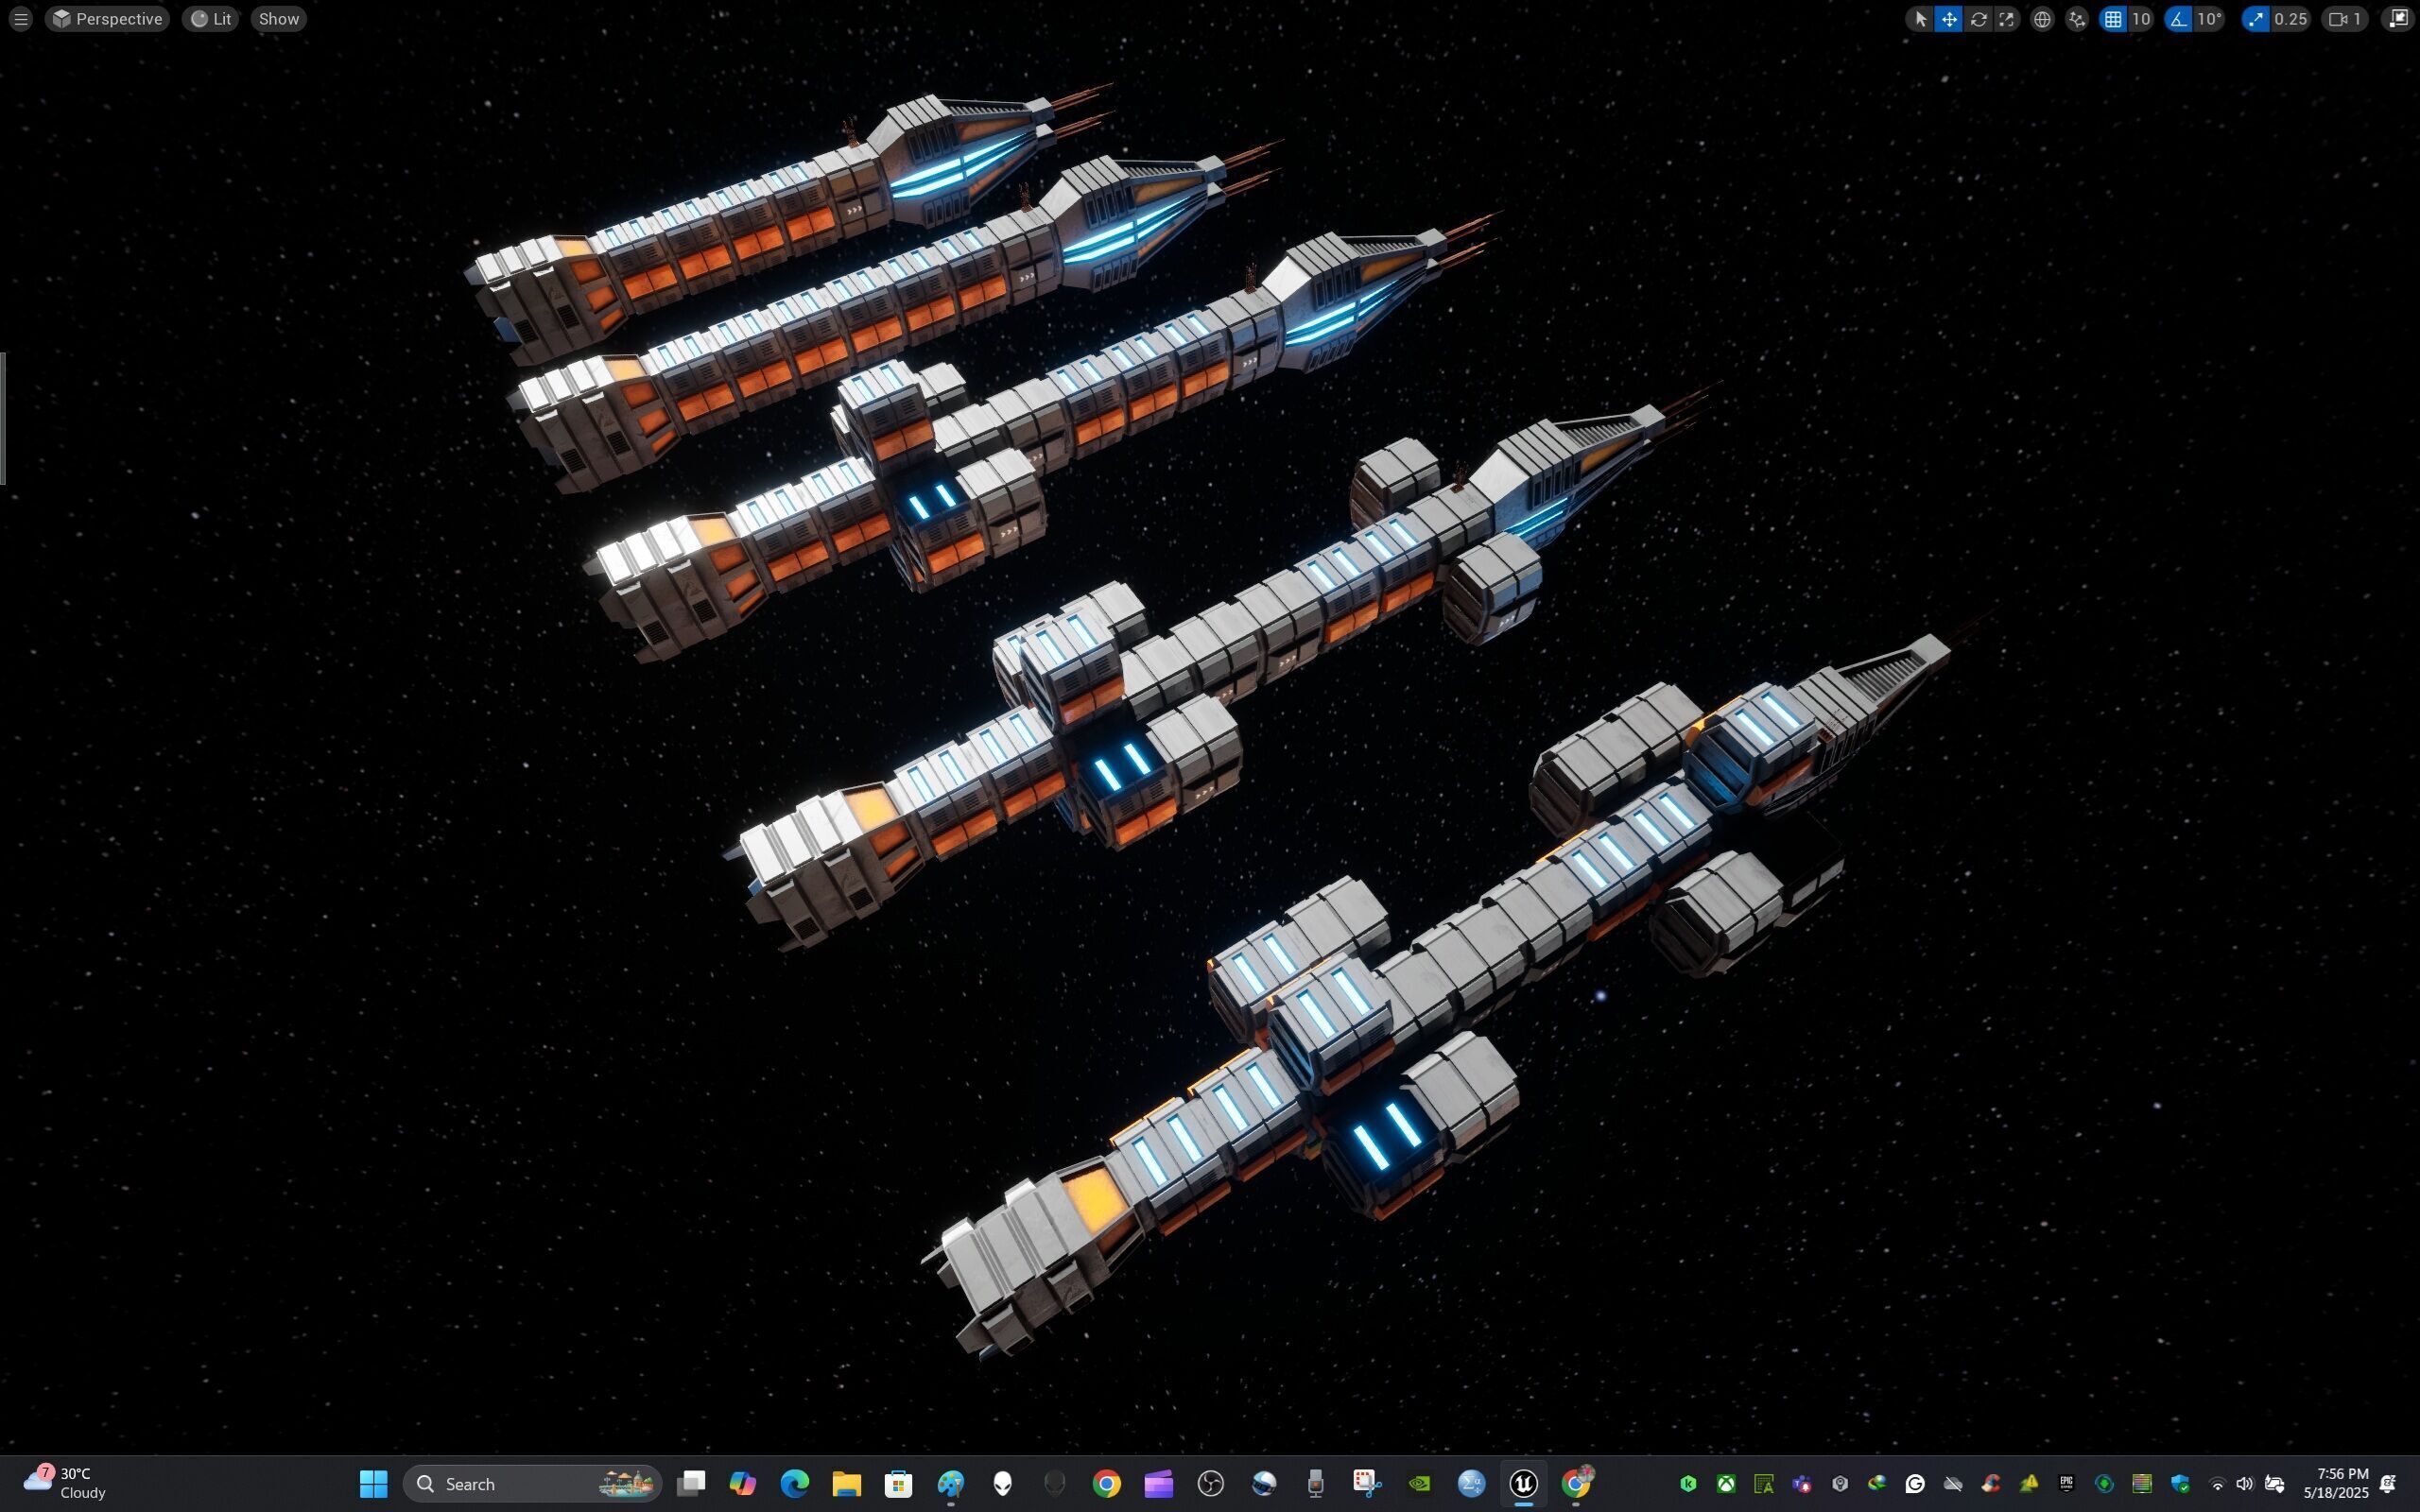This screenshot has width=2420, height=1512.
Task: Open the Perspective view mode dropdown
Action: coord(107,19)
